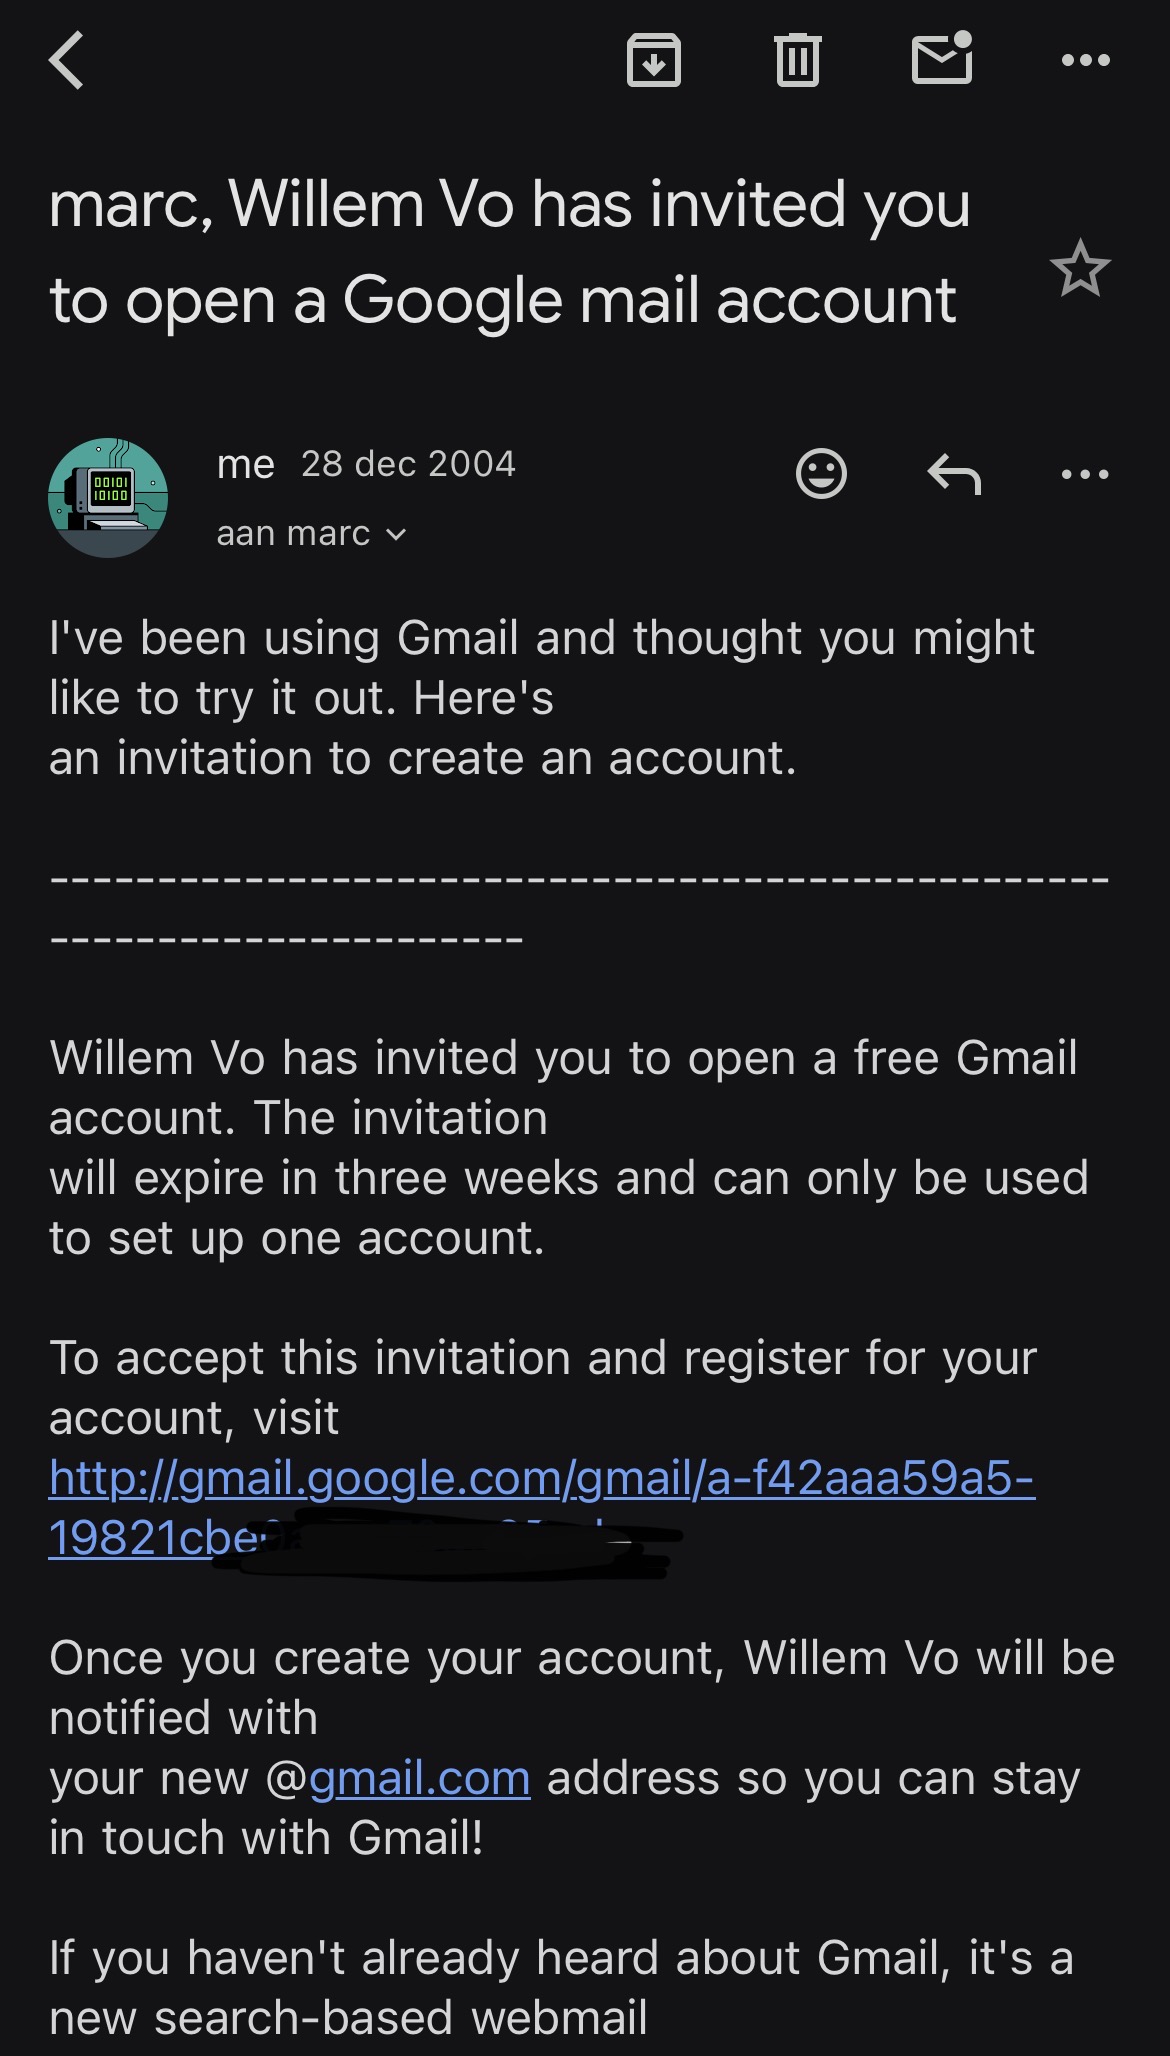Delete the email using the trash icon

797,60
